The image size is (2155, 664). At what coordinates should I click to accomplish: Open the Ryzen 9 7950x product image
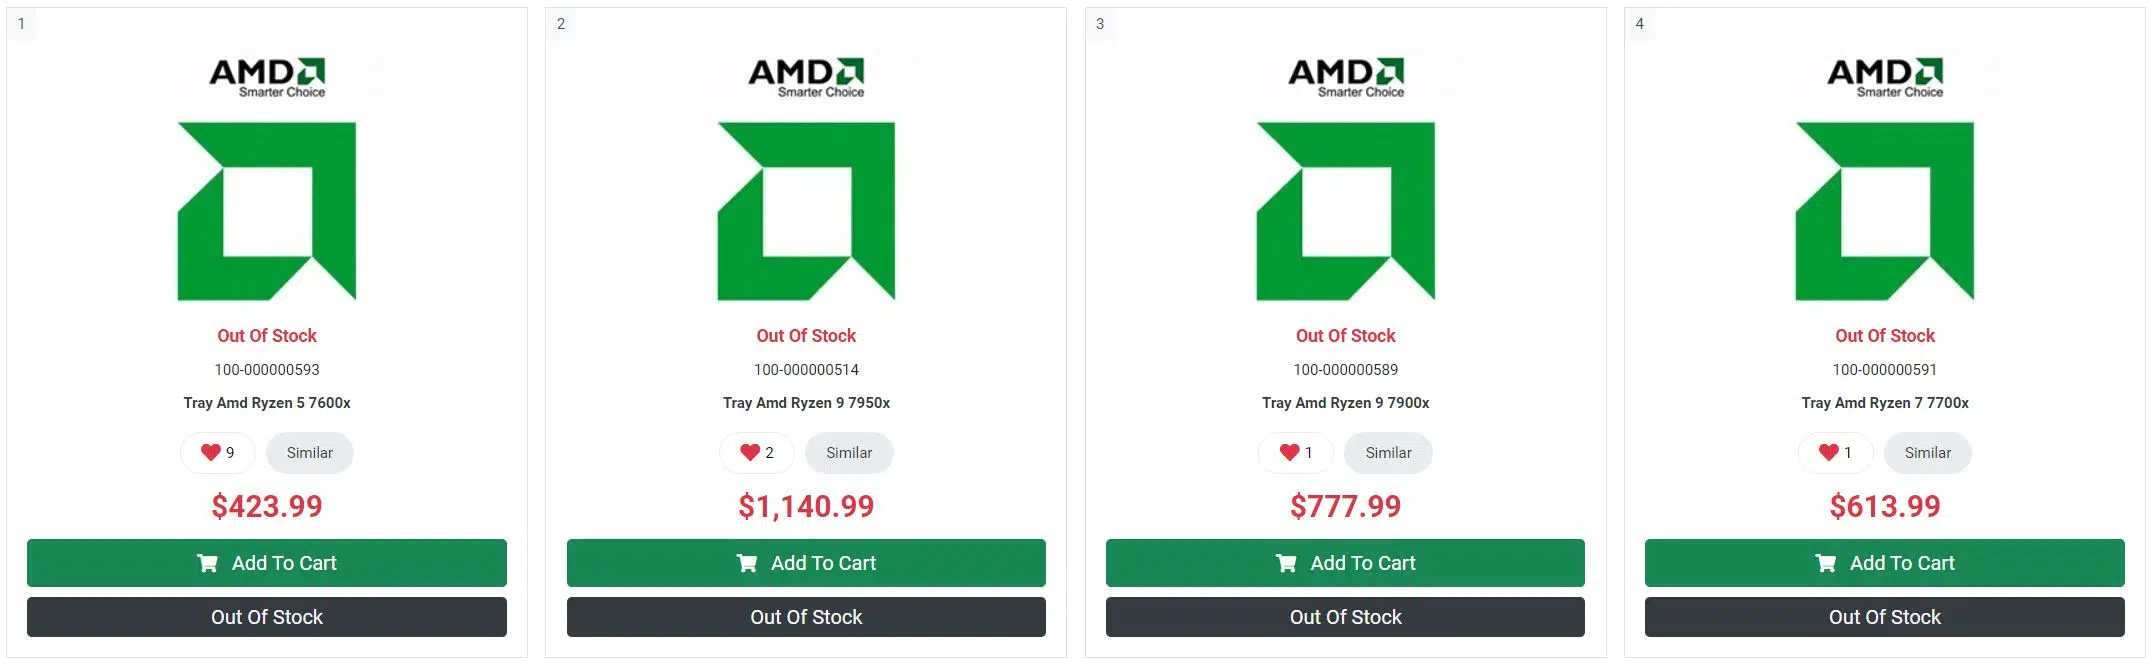806,211
